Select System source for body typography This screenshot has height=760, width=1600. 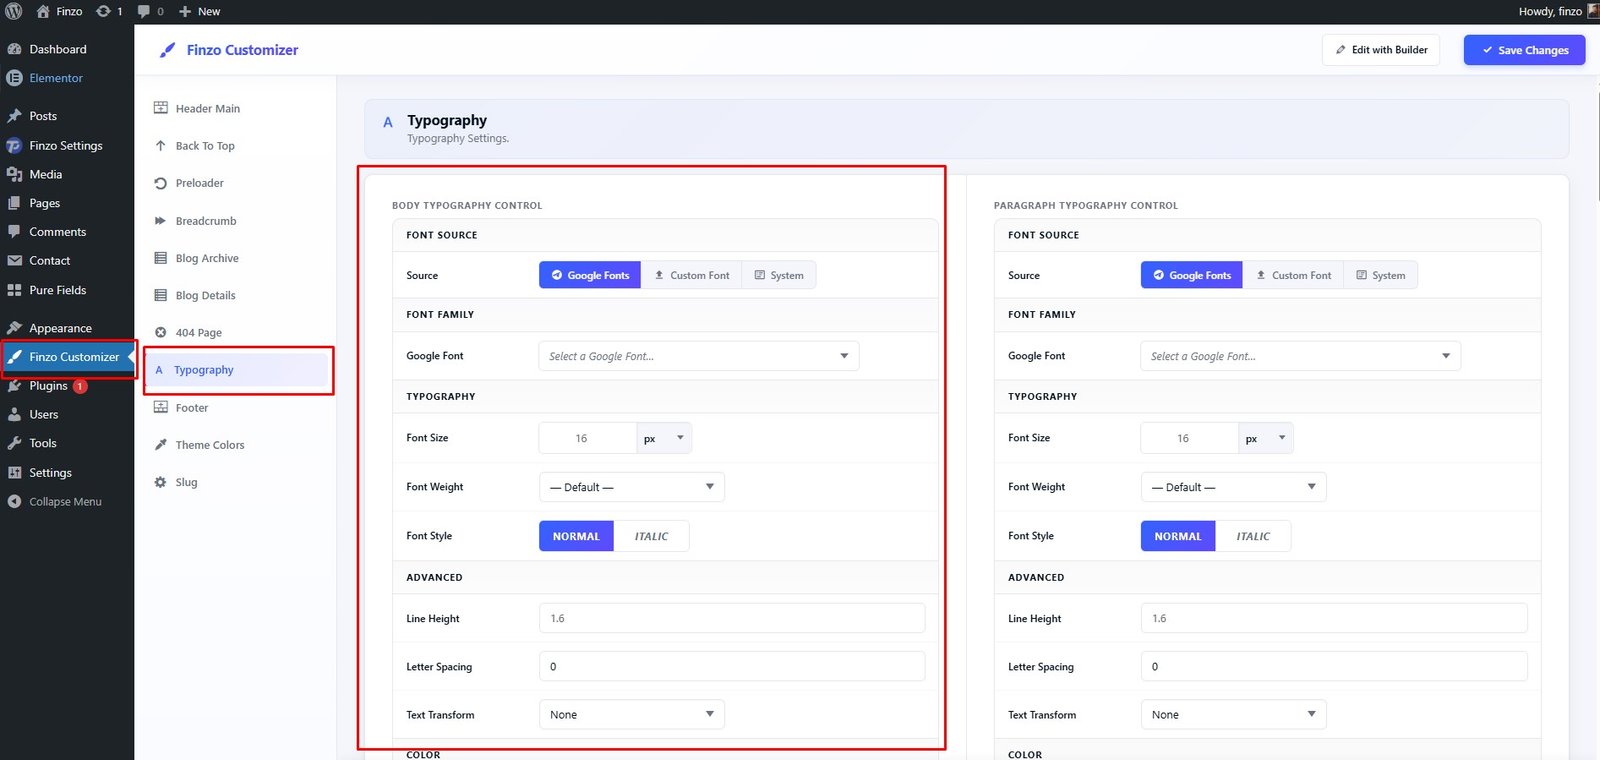779,275
